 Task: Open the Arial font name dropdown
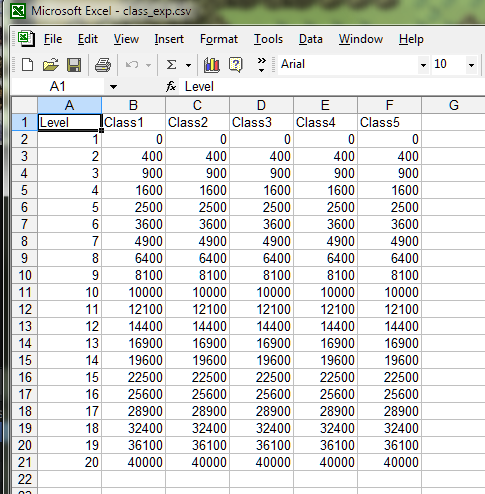click(423, 65)
